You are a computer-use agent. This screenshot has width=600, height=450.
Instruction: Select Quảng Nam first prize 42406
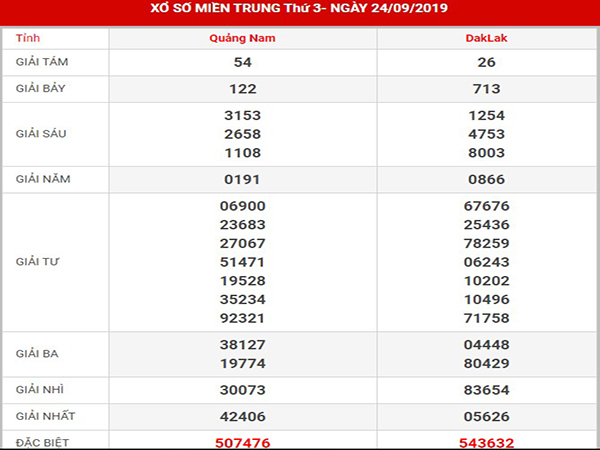click(x=243, y=415)
